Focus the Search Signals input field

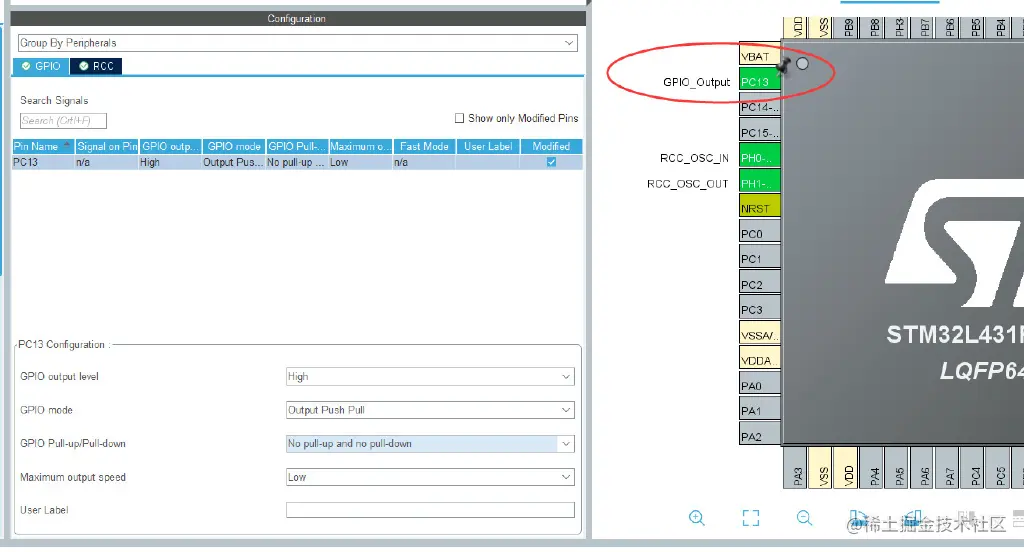[x=63, y=121]
